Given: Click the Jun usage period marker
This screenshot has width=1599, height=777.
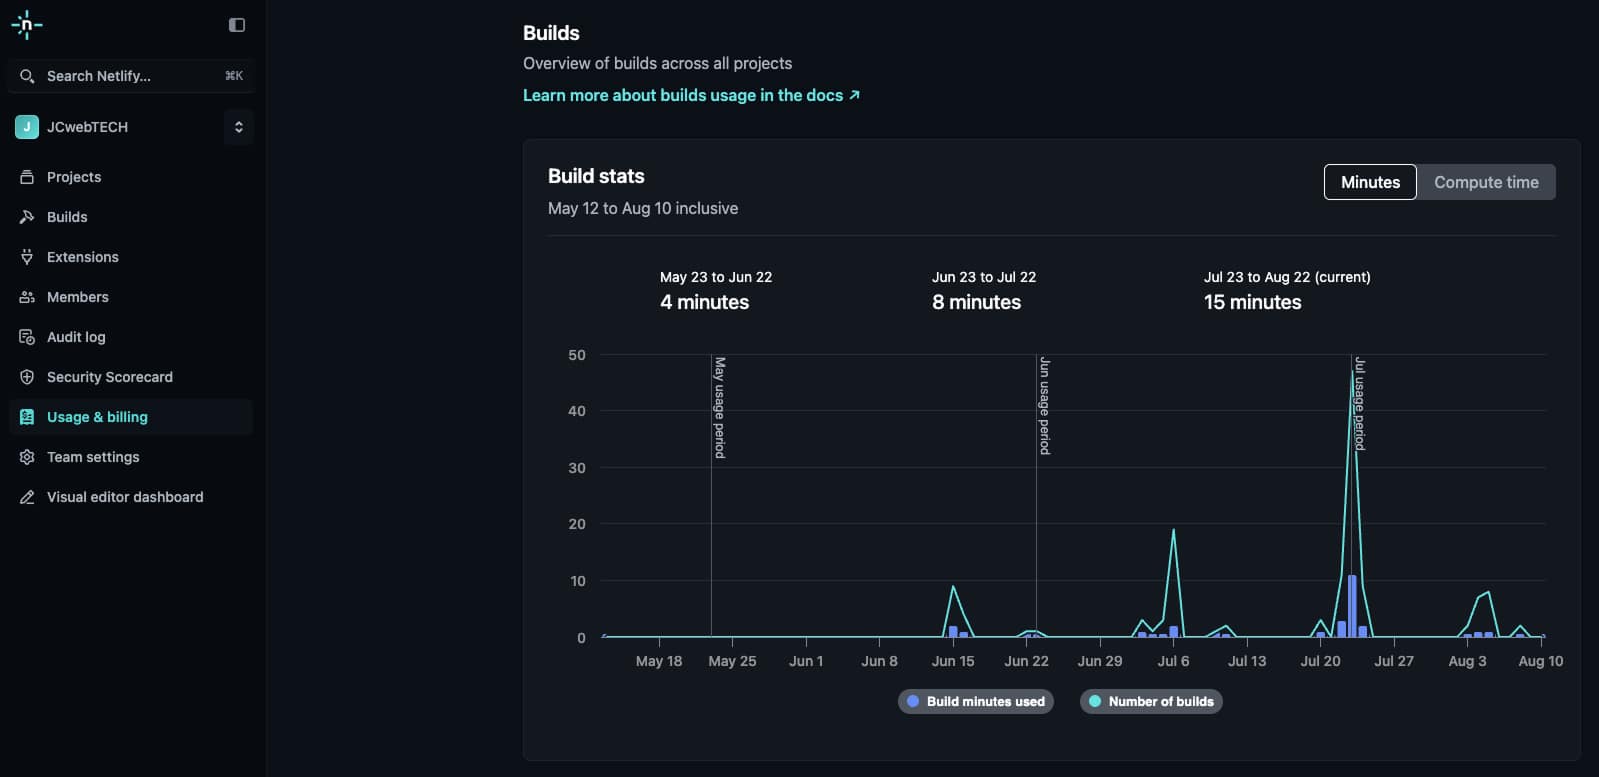Looking at the screenshot, I should point(1044,406).
